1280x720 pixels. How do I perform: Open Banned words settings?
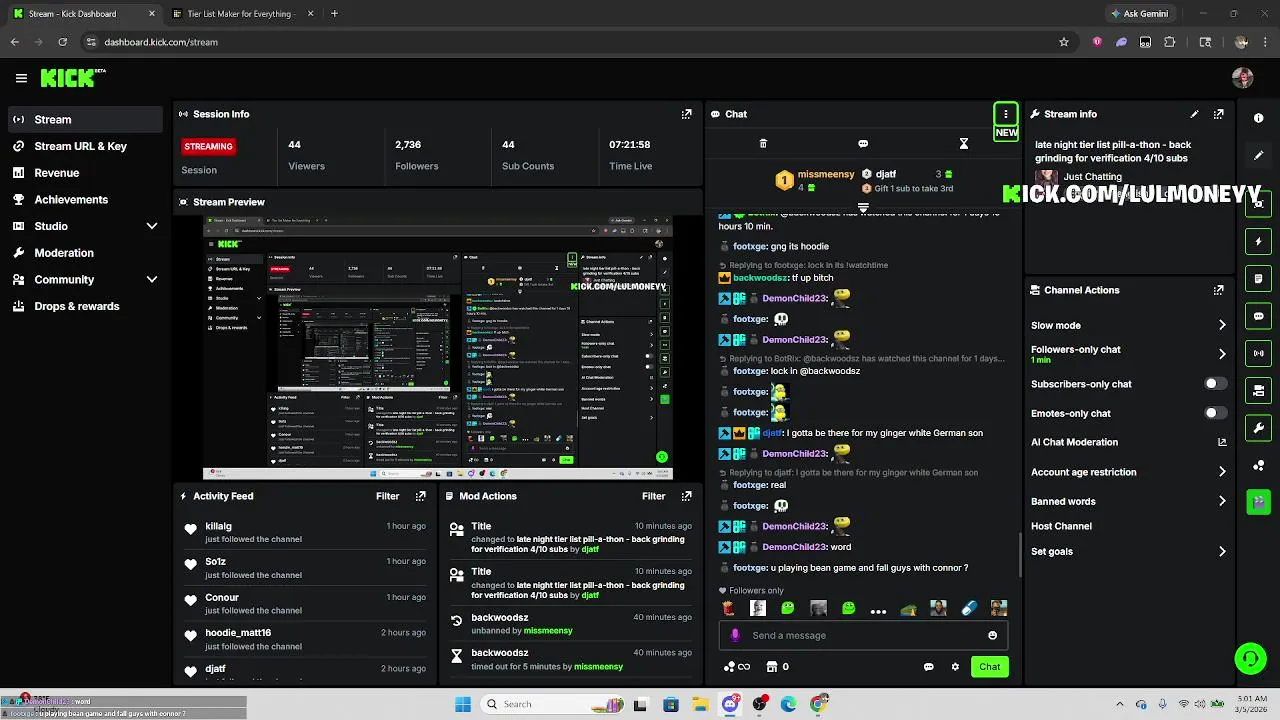coord(1128,501)
